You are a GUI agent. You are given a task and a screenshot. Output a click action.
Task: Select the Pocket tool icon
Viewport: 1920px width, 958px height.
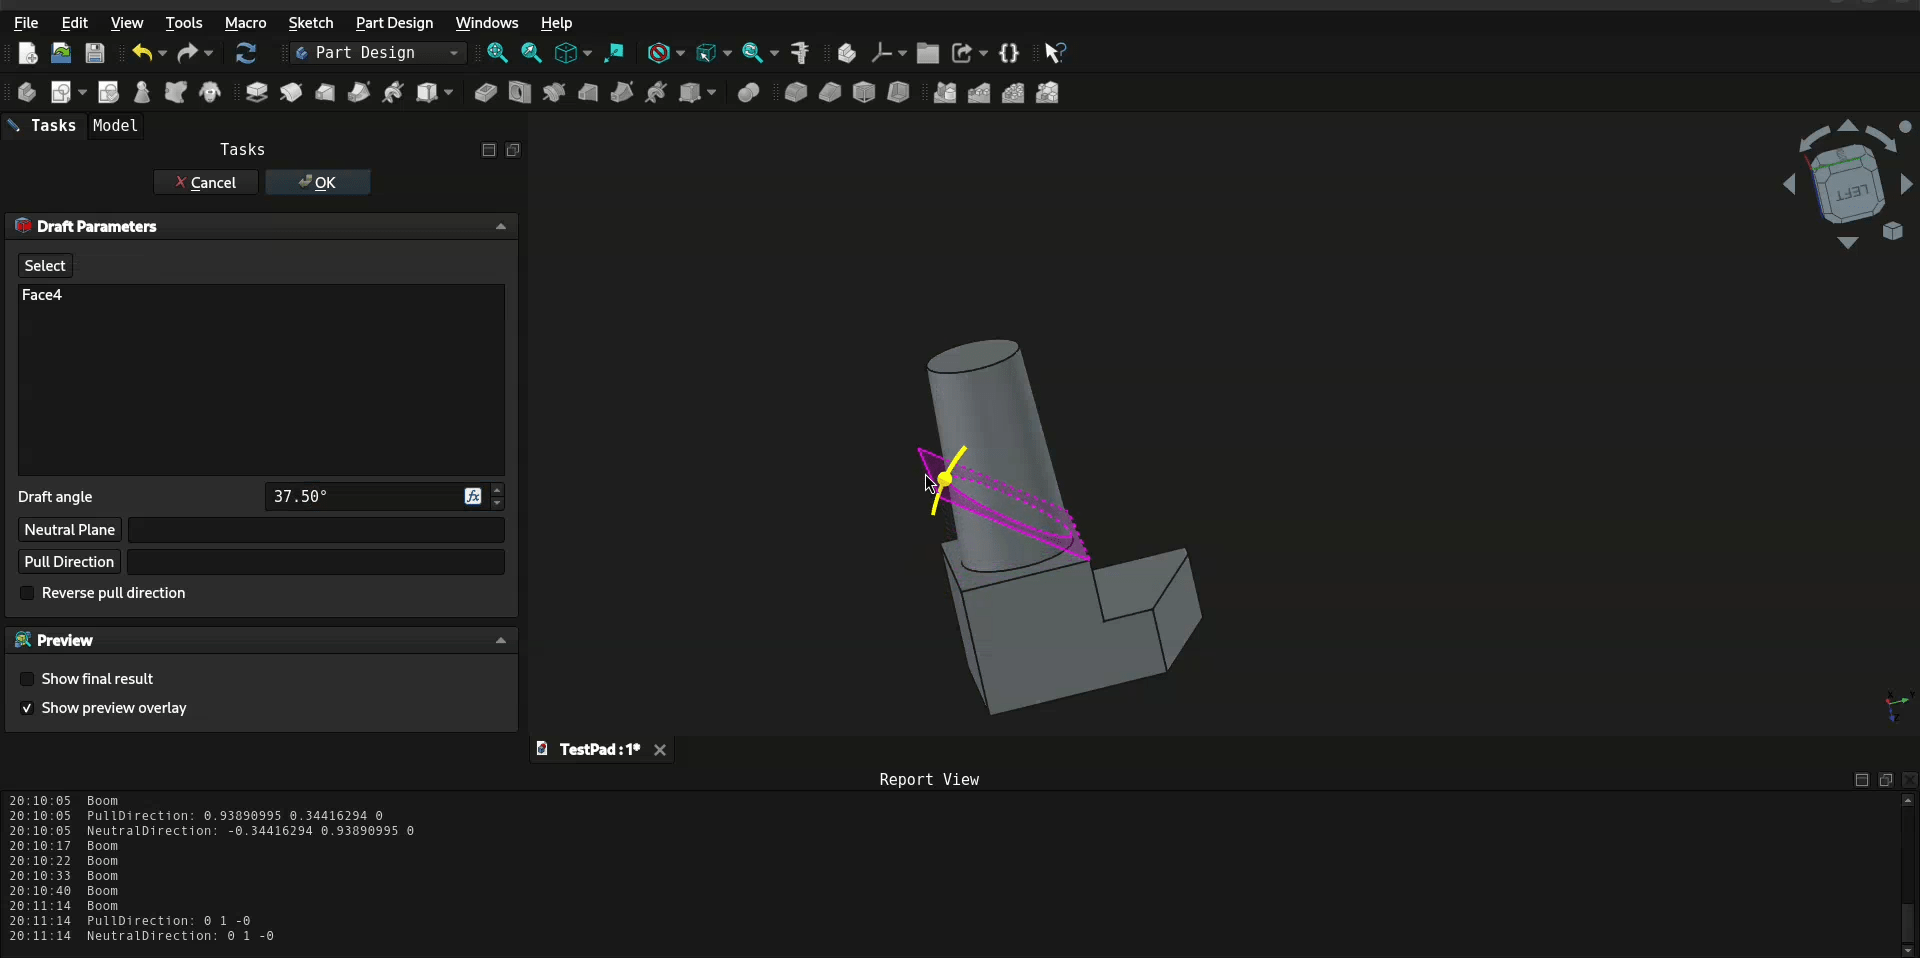pyautogui.click(x=485, y=93)
